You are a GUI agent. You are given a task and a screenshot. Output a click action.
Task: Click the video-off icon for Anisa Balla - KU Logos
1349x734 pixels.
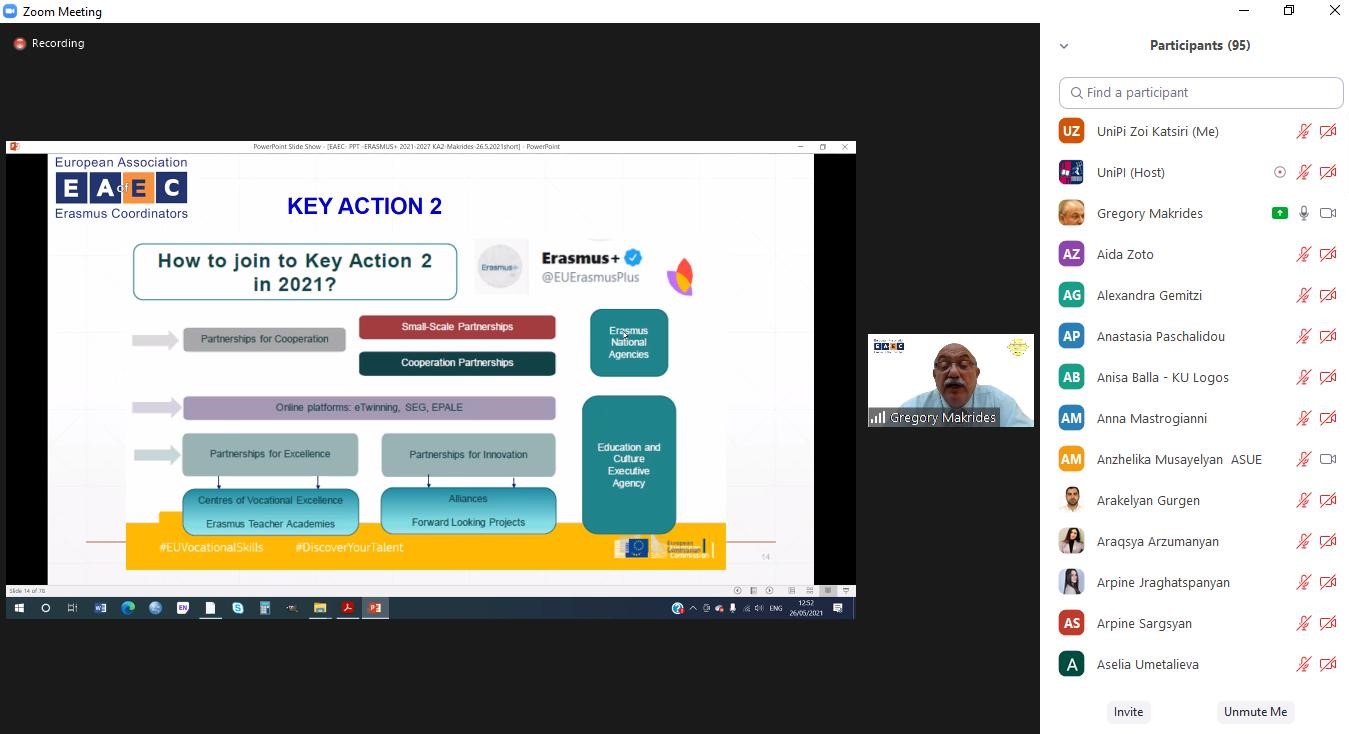click(1328, 377)
